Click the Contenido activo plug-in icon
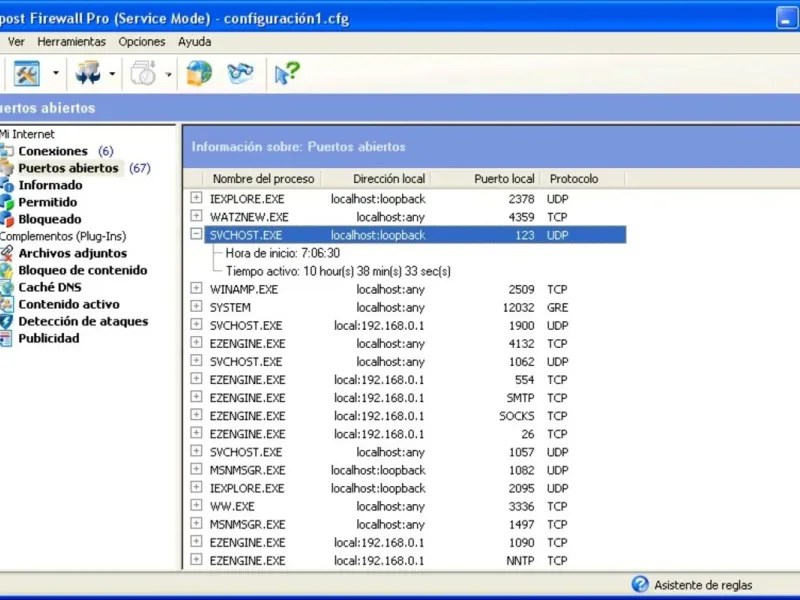The image size is (800, 600). point(7,304)
